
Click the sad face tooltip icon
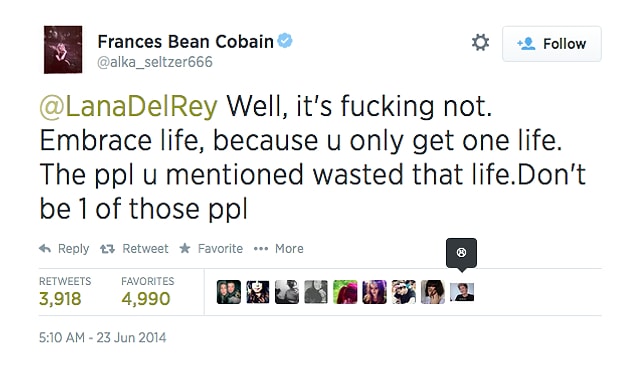pos(461,253)
